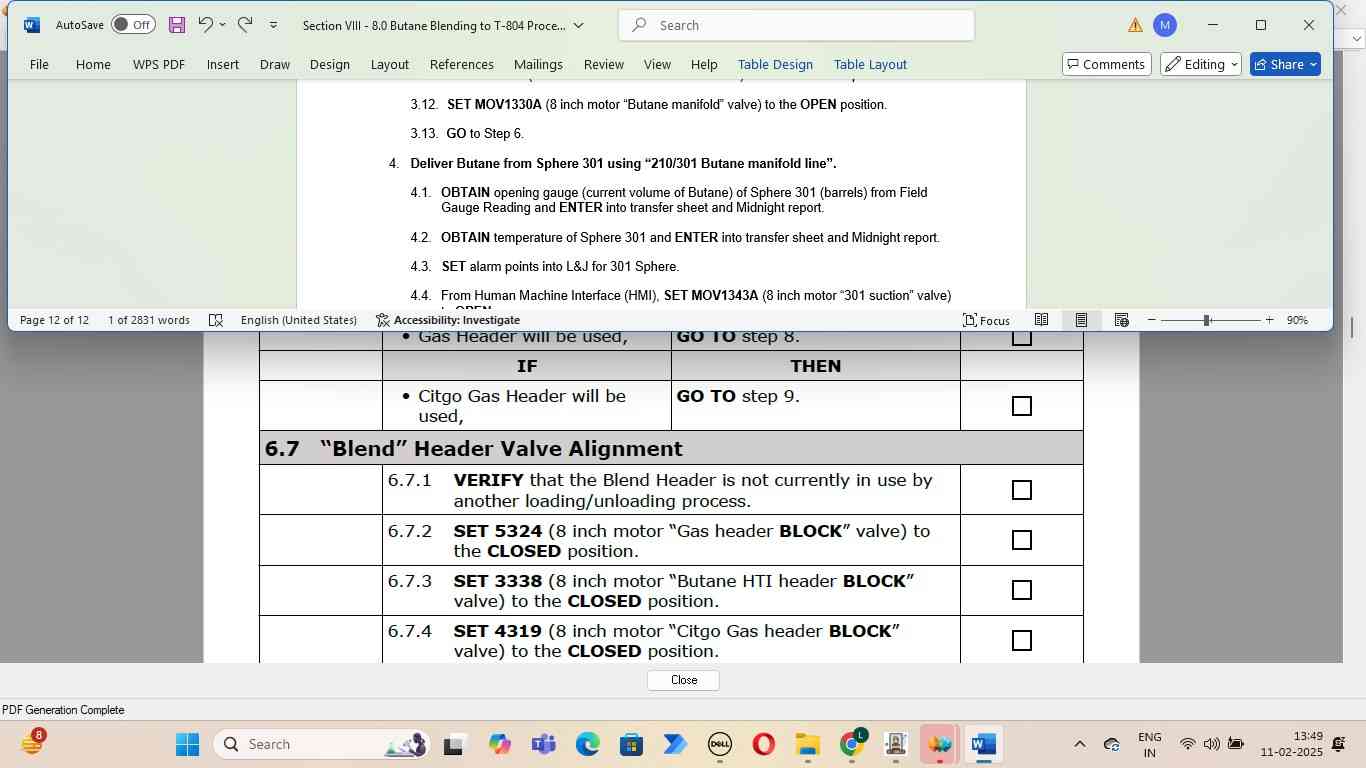Click the 1 of 2831 words count
The width and height of the screenshot is (1366, 768).
point(148,320)
